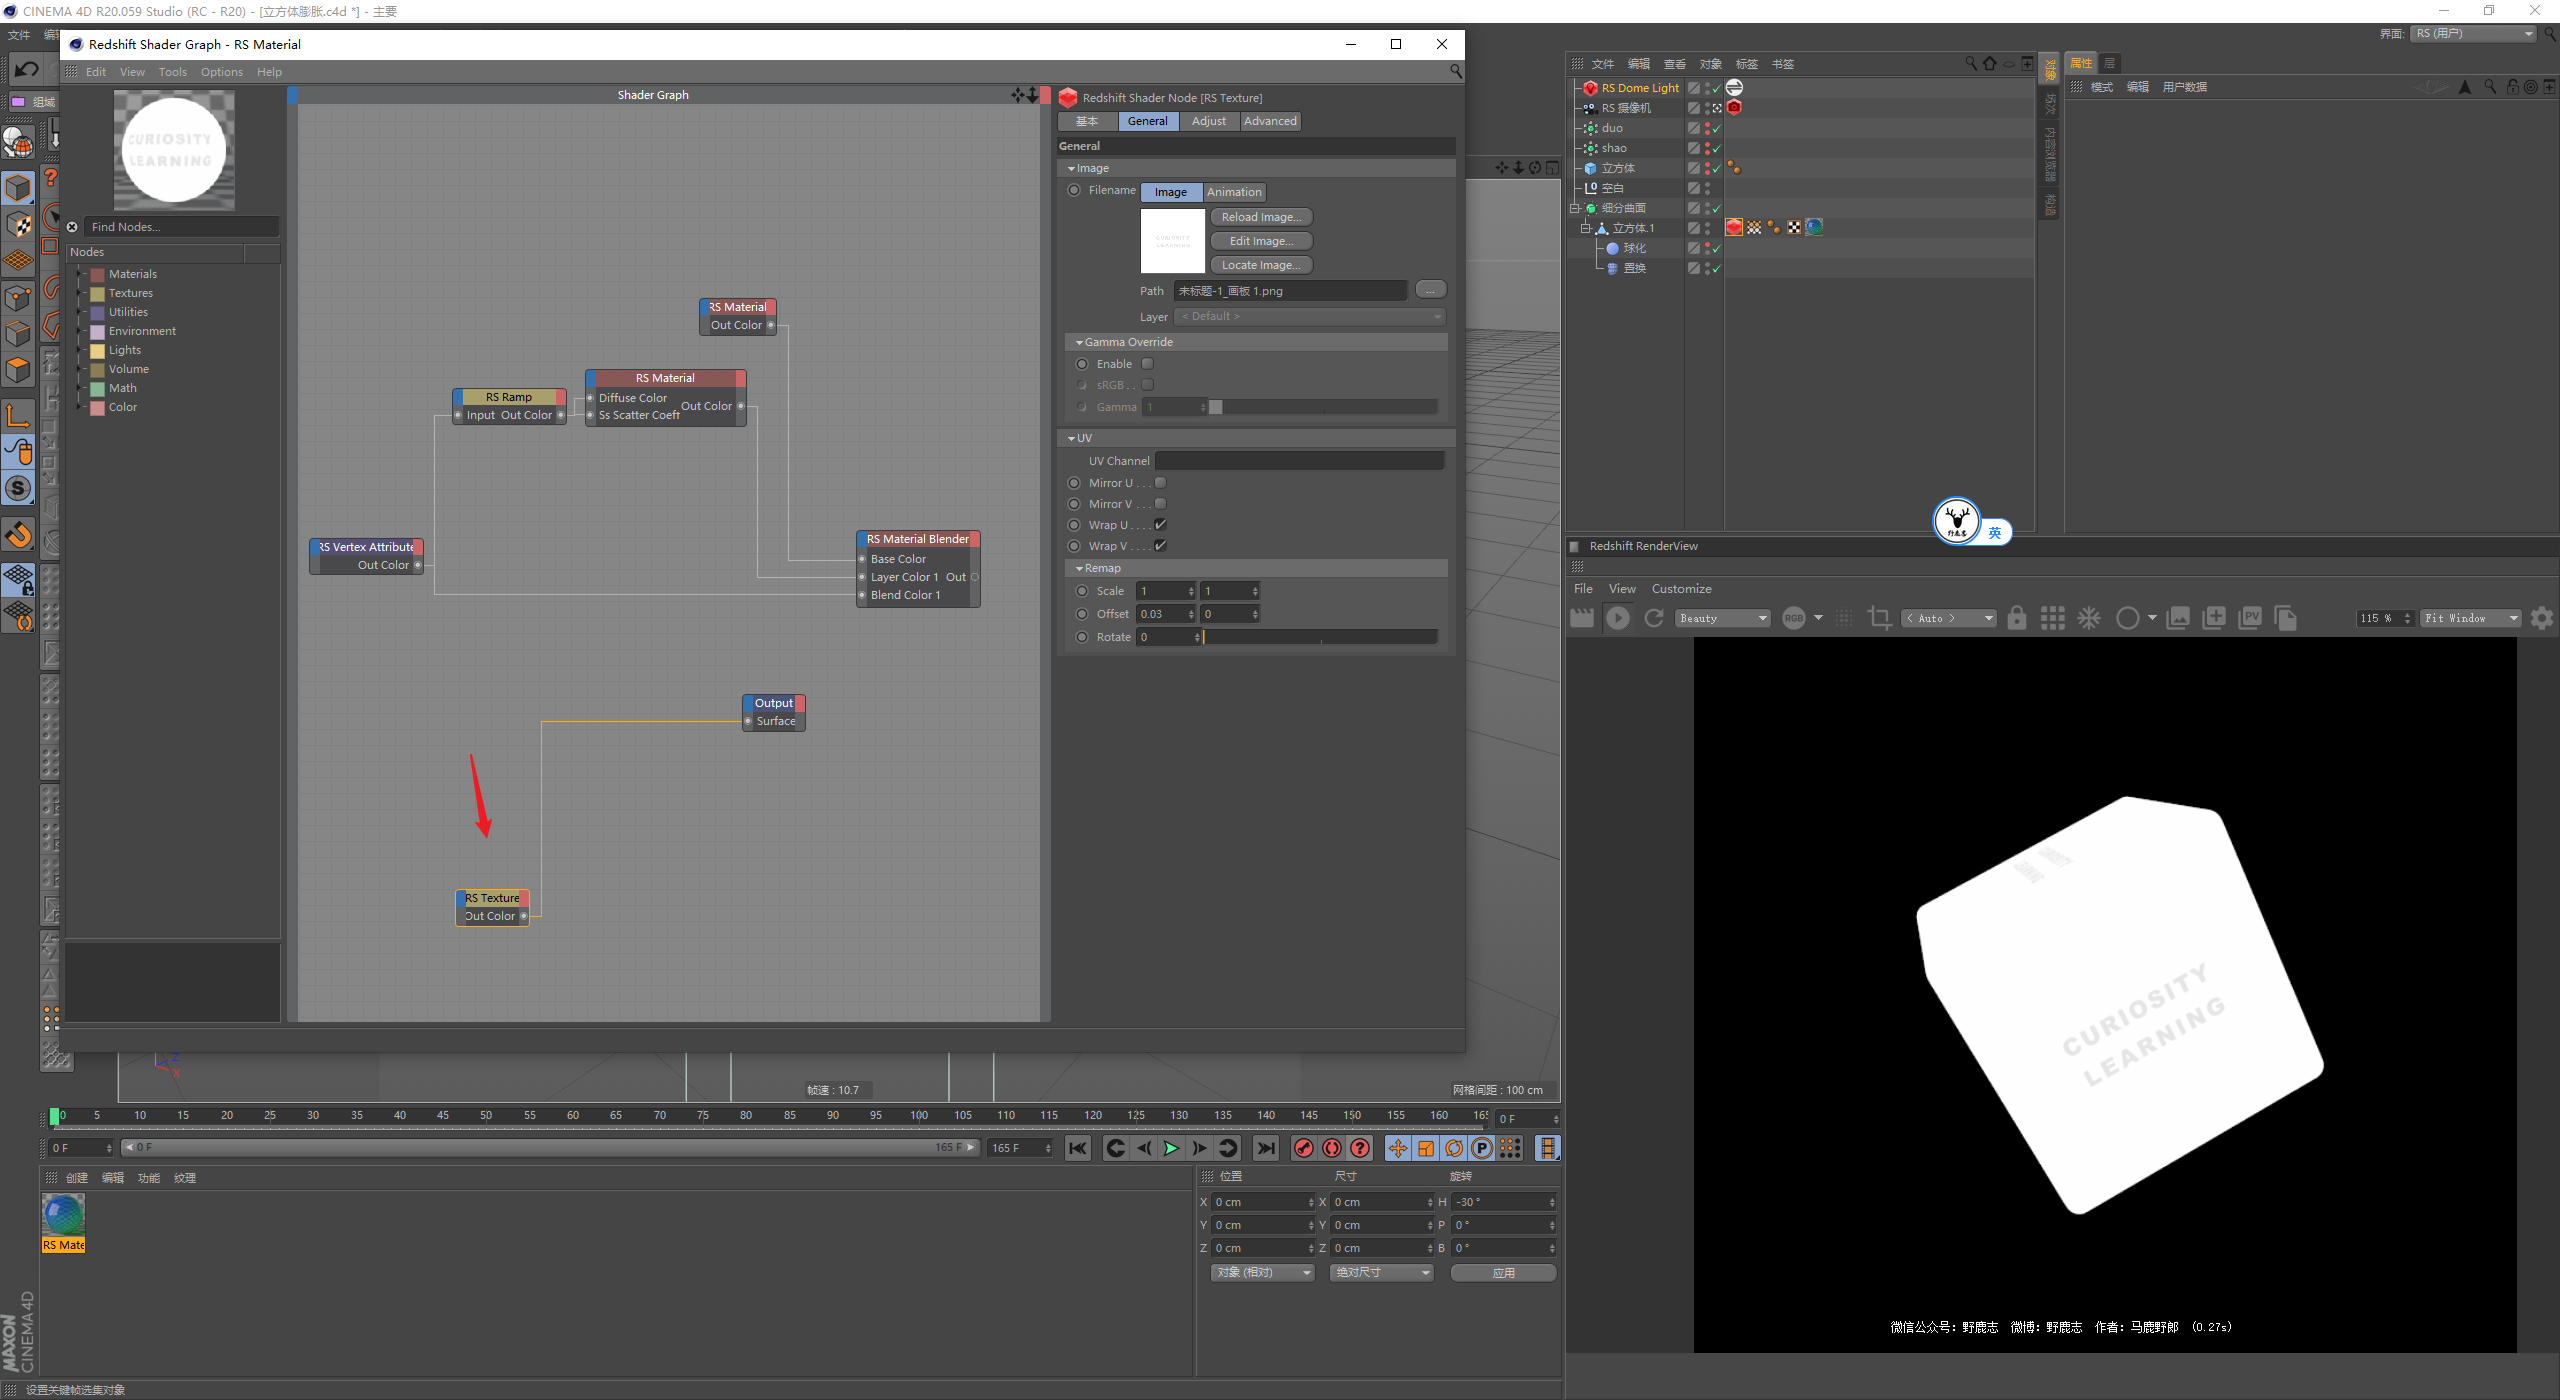Uncheck the Wrap U checkbox
This screenshot has height=1400, width=2560.
coord(1160,525)
